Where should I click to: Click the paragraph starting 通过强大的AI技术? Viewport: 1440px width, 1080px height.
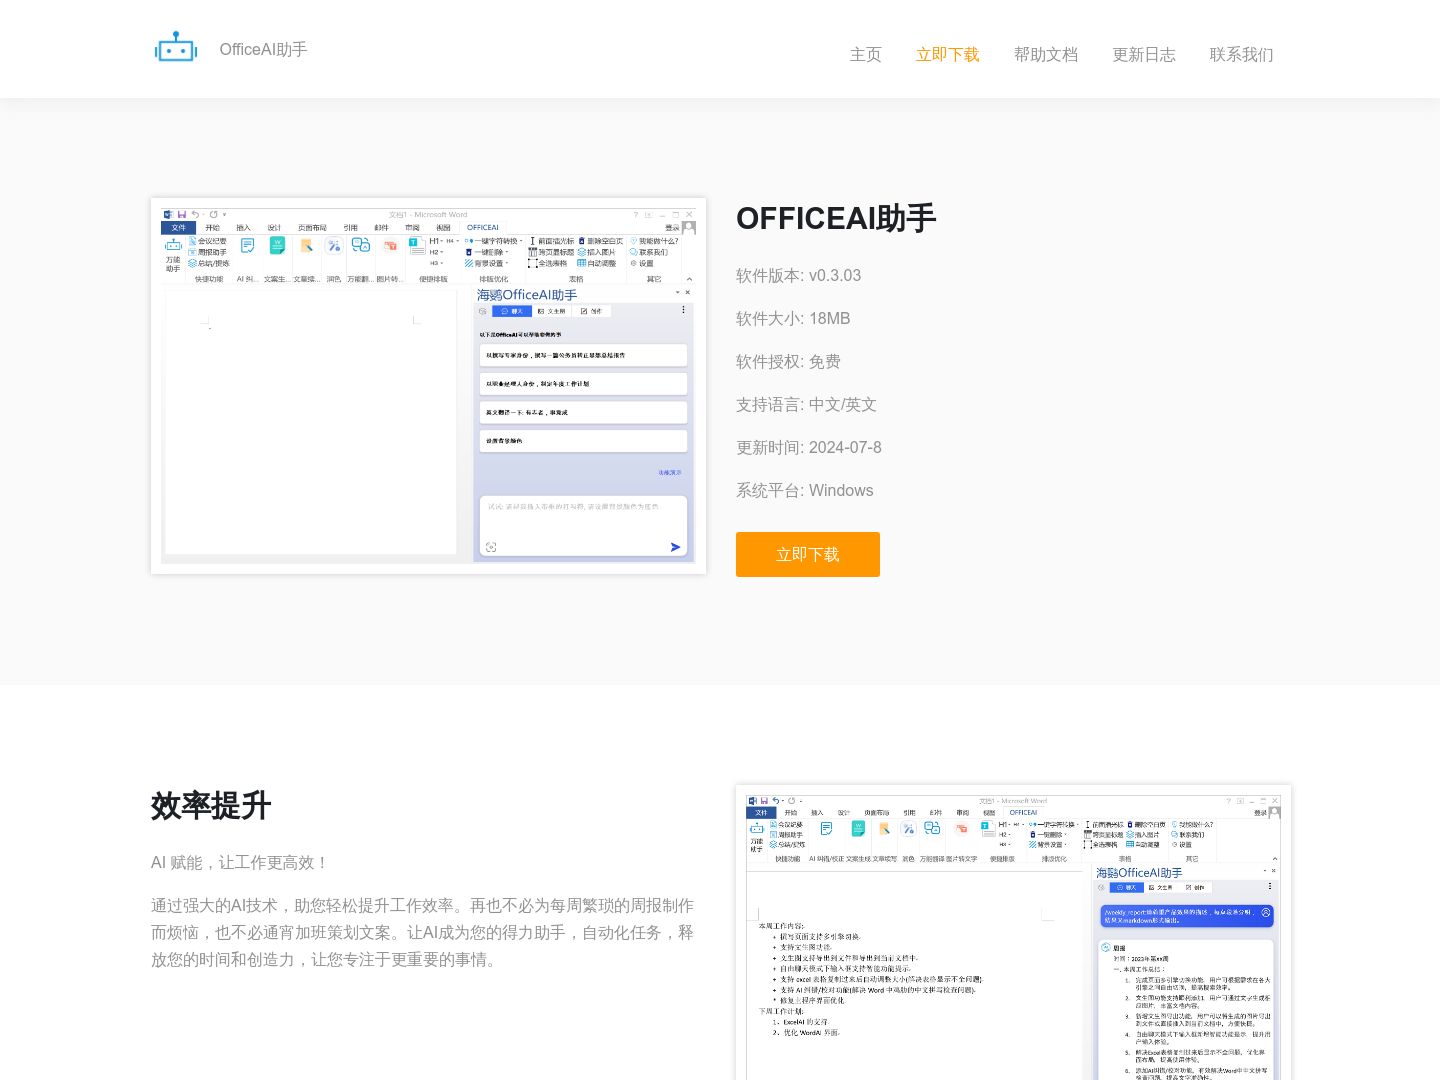click(422, 932)
